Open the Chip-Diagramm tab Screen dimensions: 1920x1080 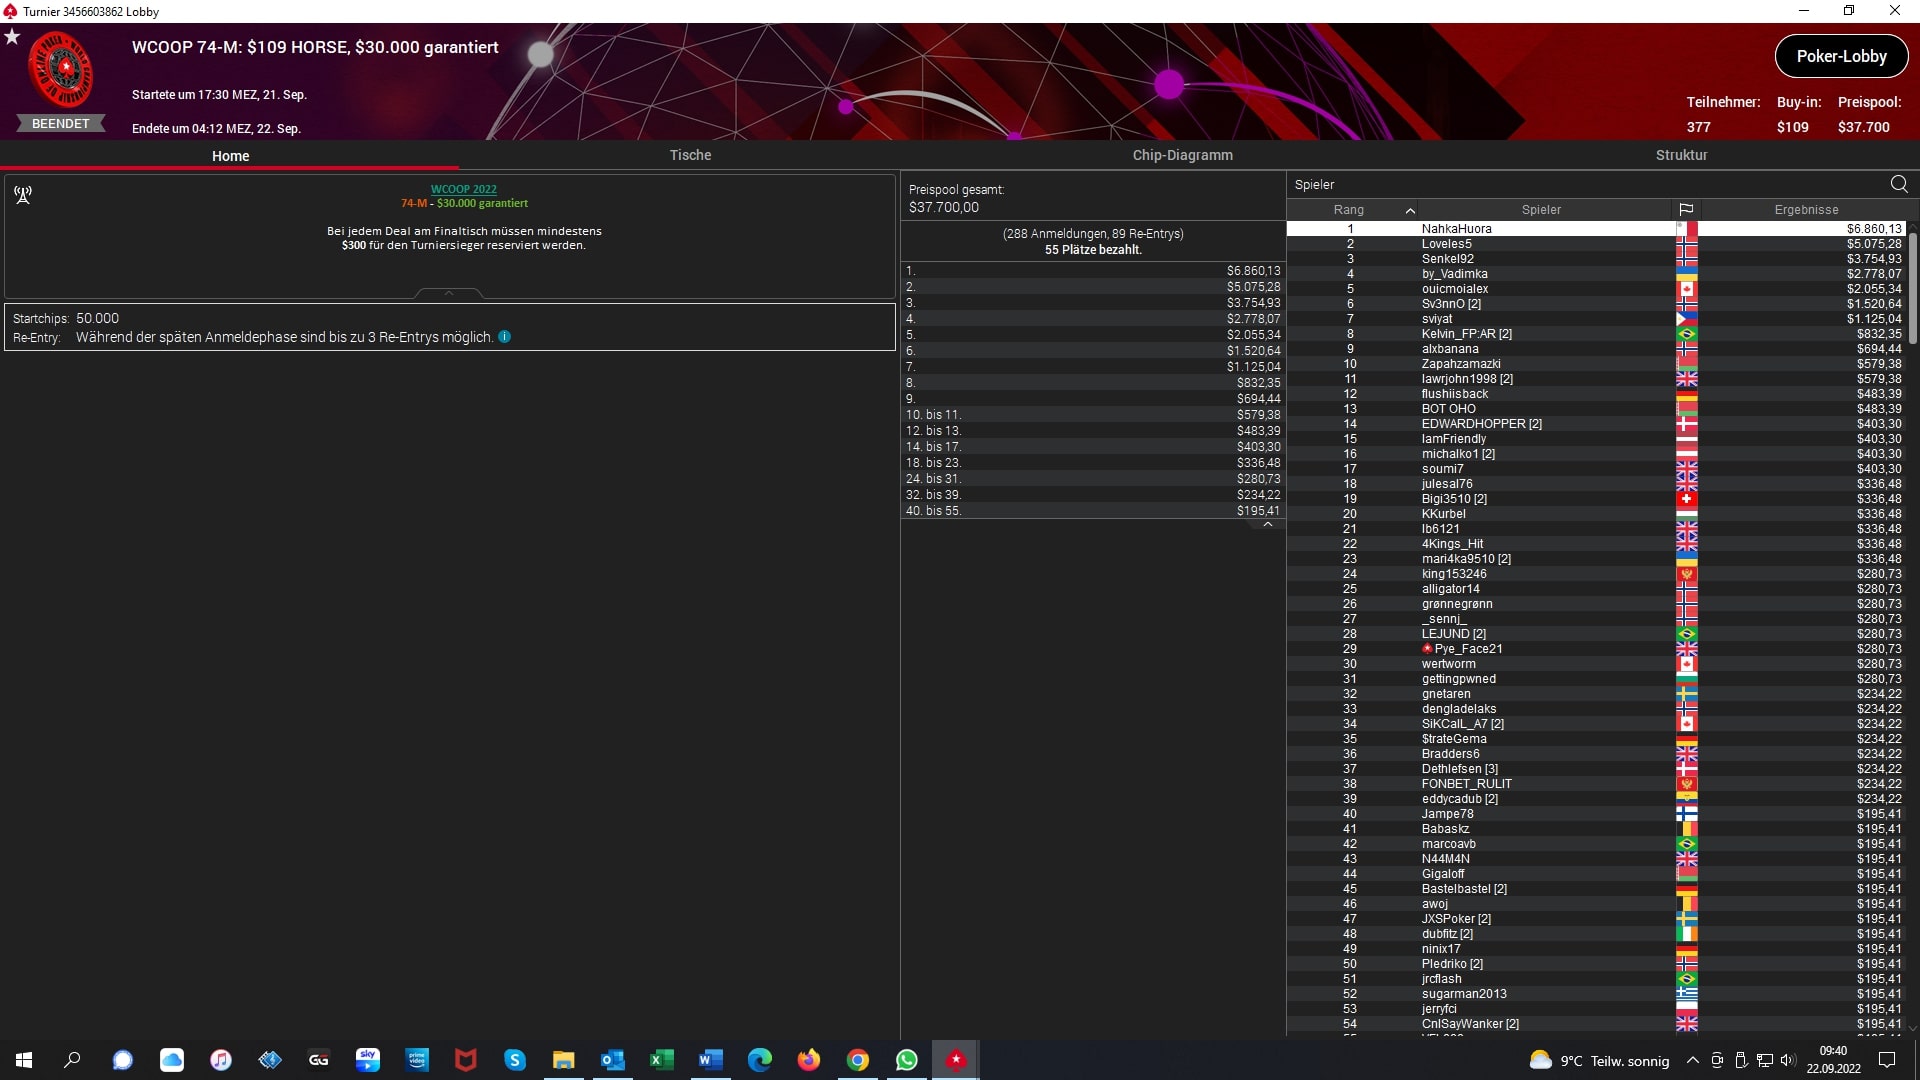1182,155
